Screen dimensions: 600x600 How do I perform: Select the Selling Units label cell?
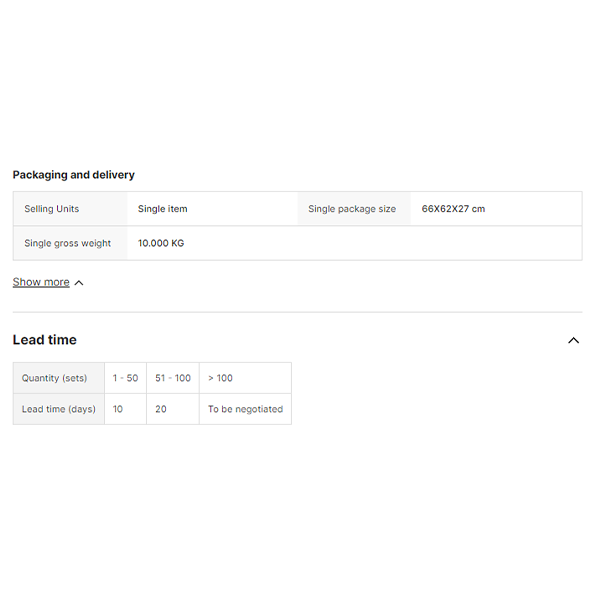point(52,209)
